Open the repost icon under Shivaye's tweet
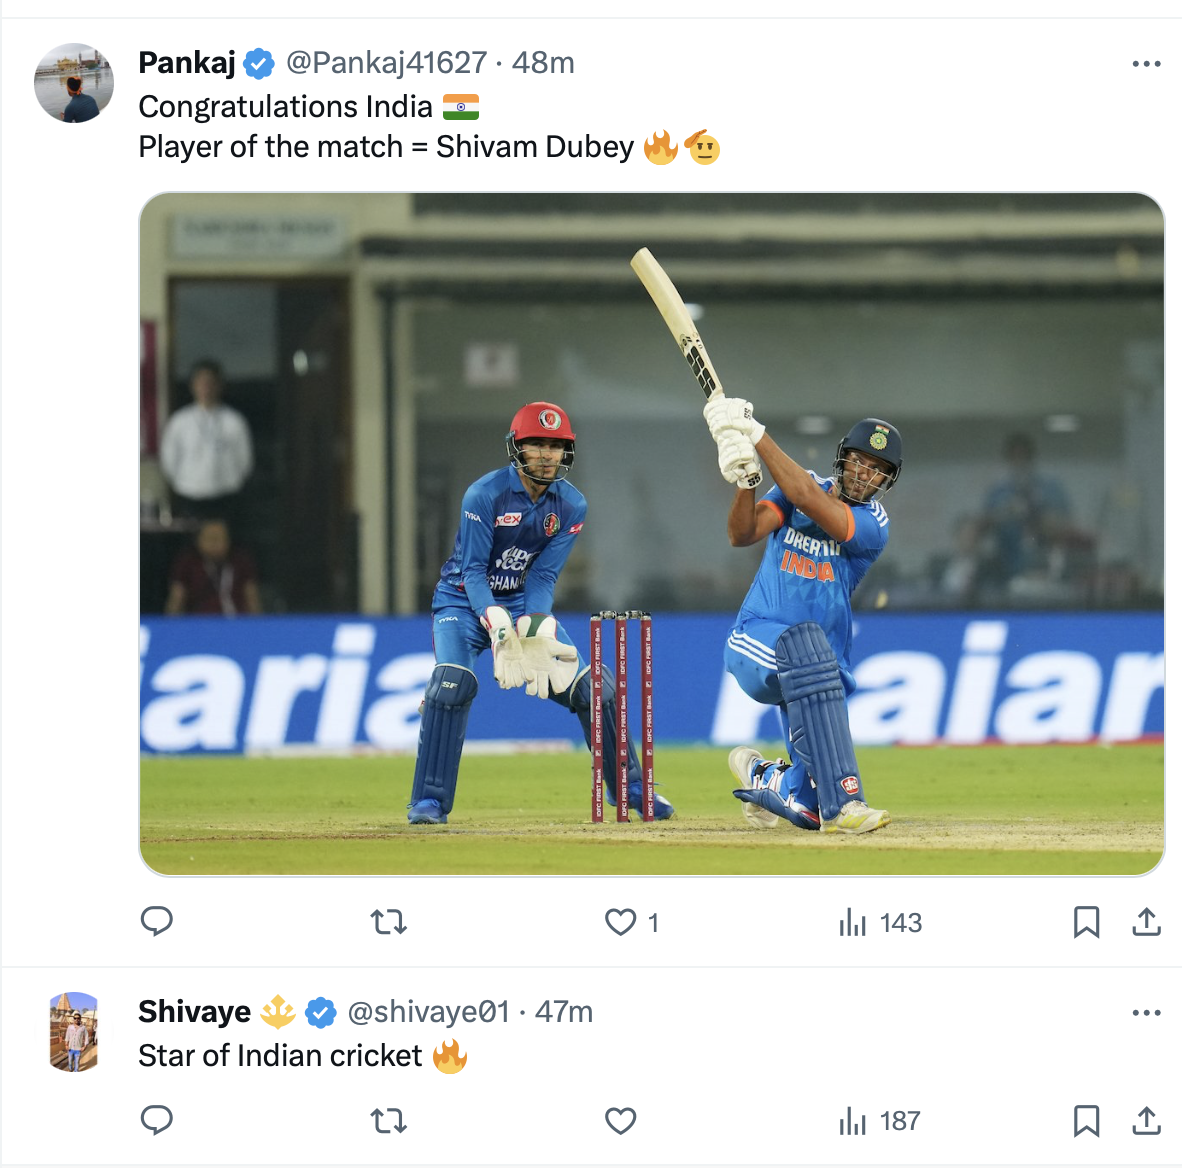The width and height of the screenshot is (1182, 1168). pyautogui.click(x=389, y=1121)
